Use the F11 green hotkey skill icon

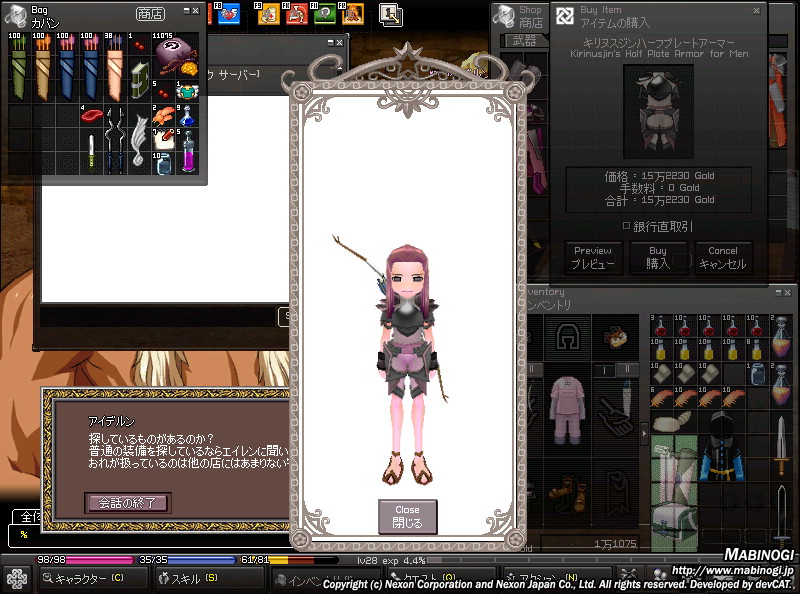click(324, 14)
